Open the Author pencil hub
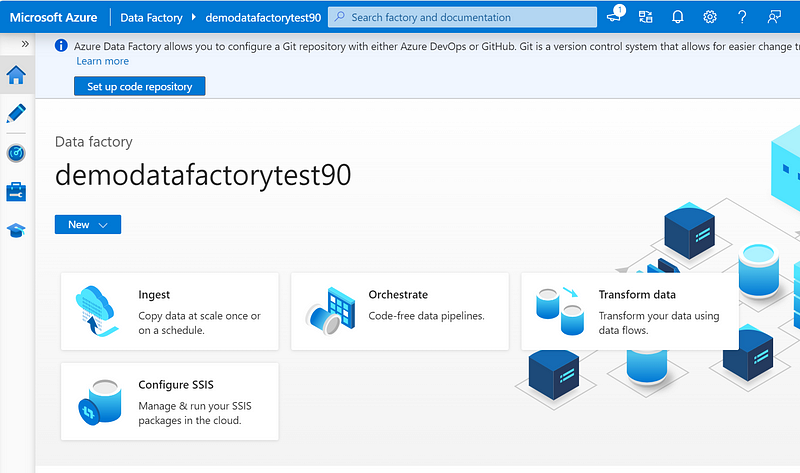Screen dimensions: 800x473 [x=16, y=113]
